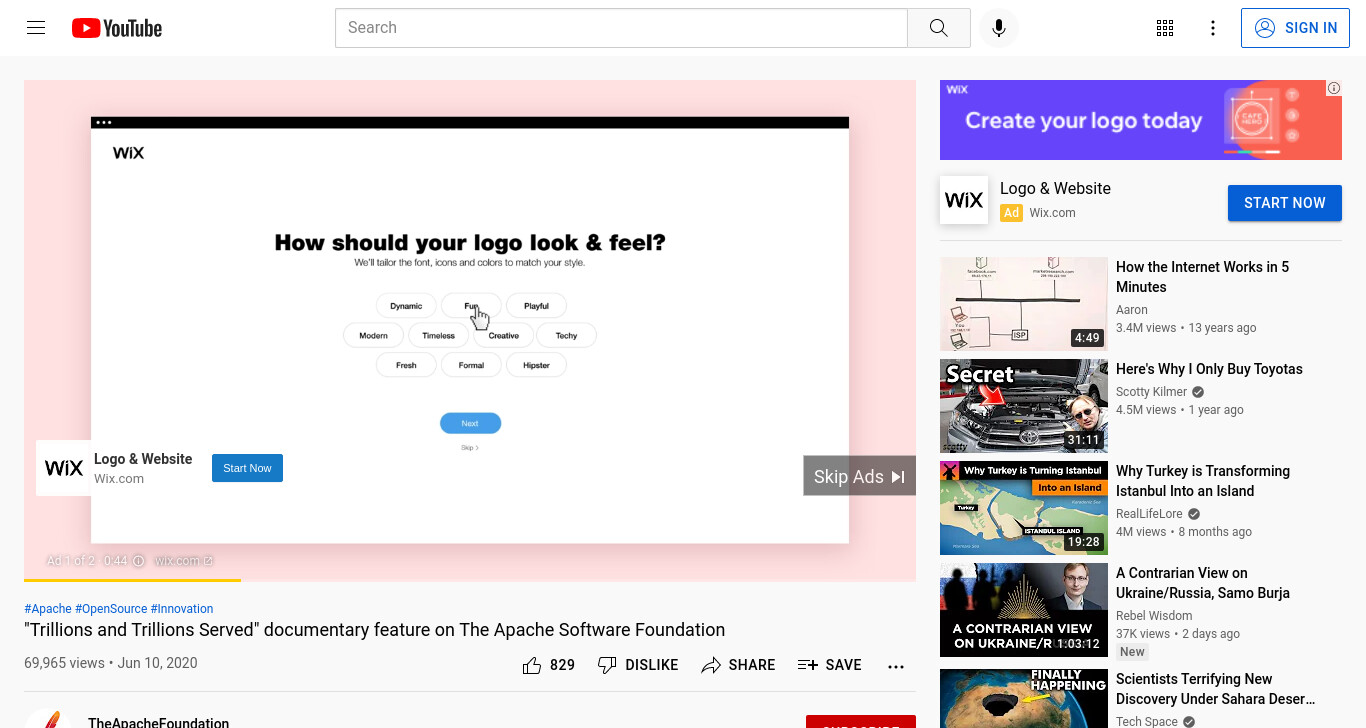
Task: Share the video
Action: (x=738, y=665)
